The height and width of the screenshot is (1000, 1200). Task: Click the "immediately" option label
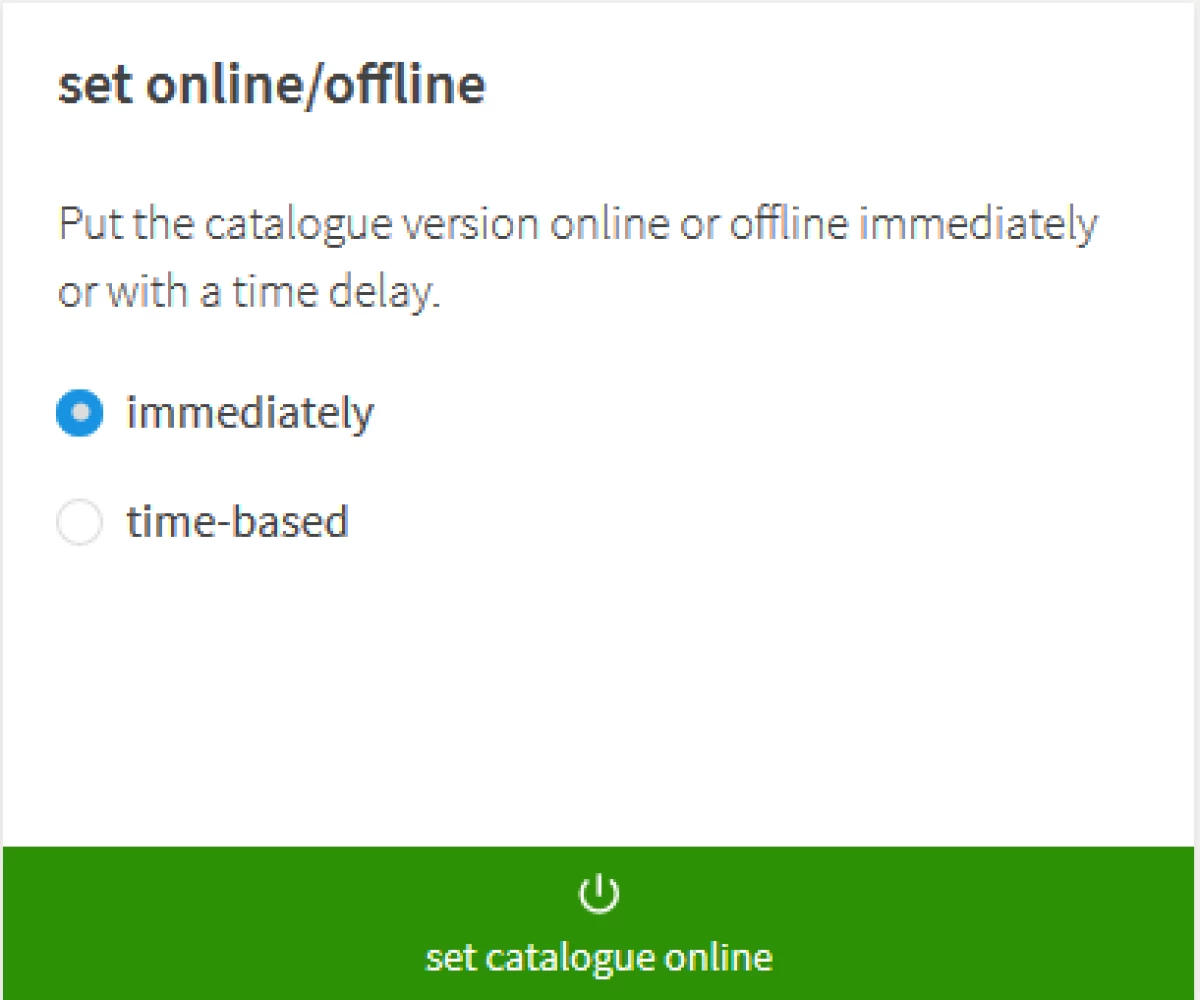click(249, 413)
